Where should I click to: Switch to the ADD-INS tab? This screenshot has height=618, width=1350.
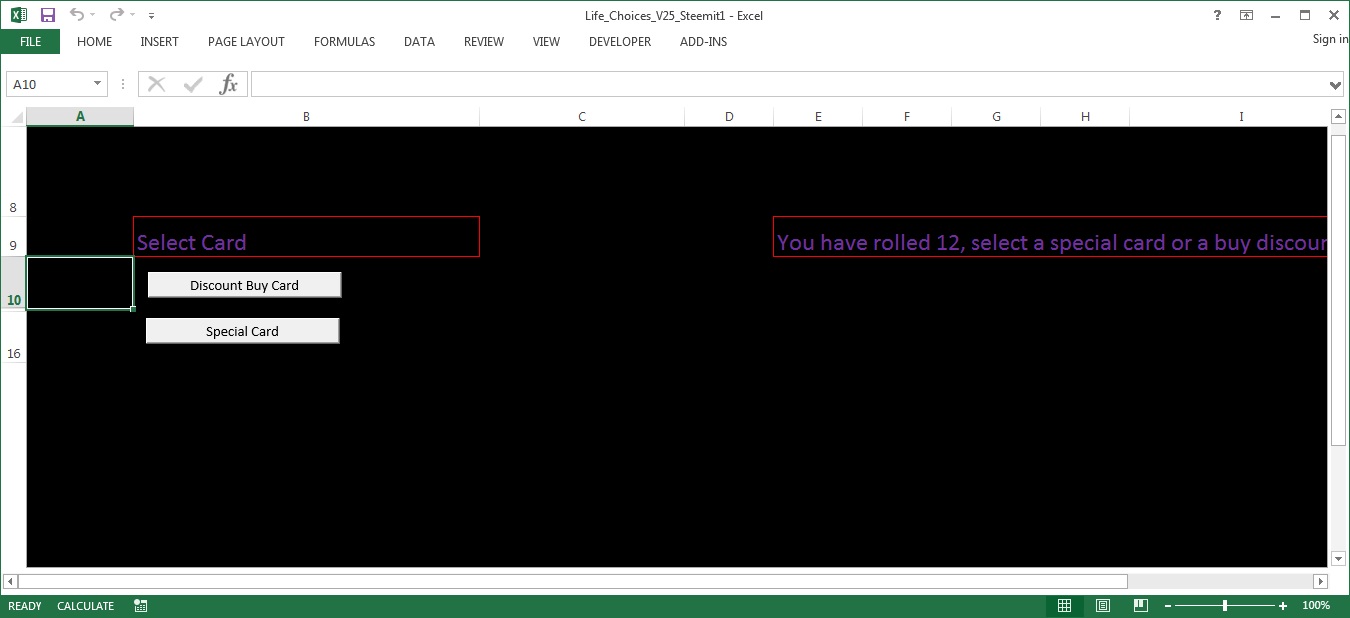pyautogui.click(x=703, y=42)
